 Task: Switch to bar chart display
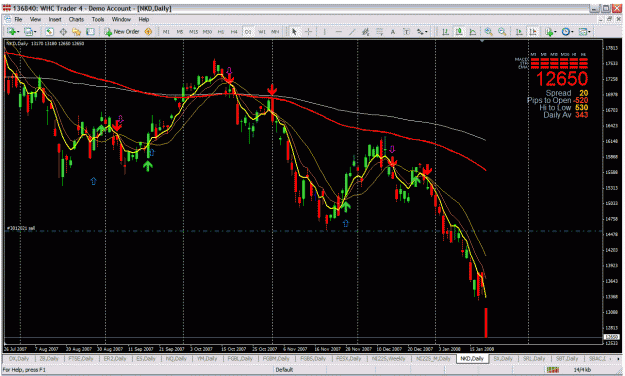click(x=445, y=31)
